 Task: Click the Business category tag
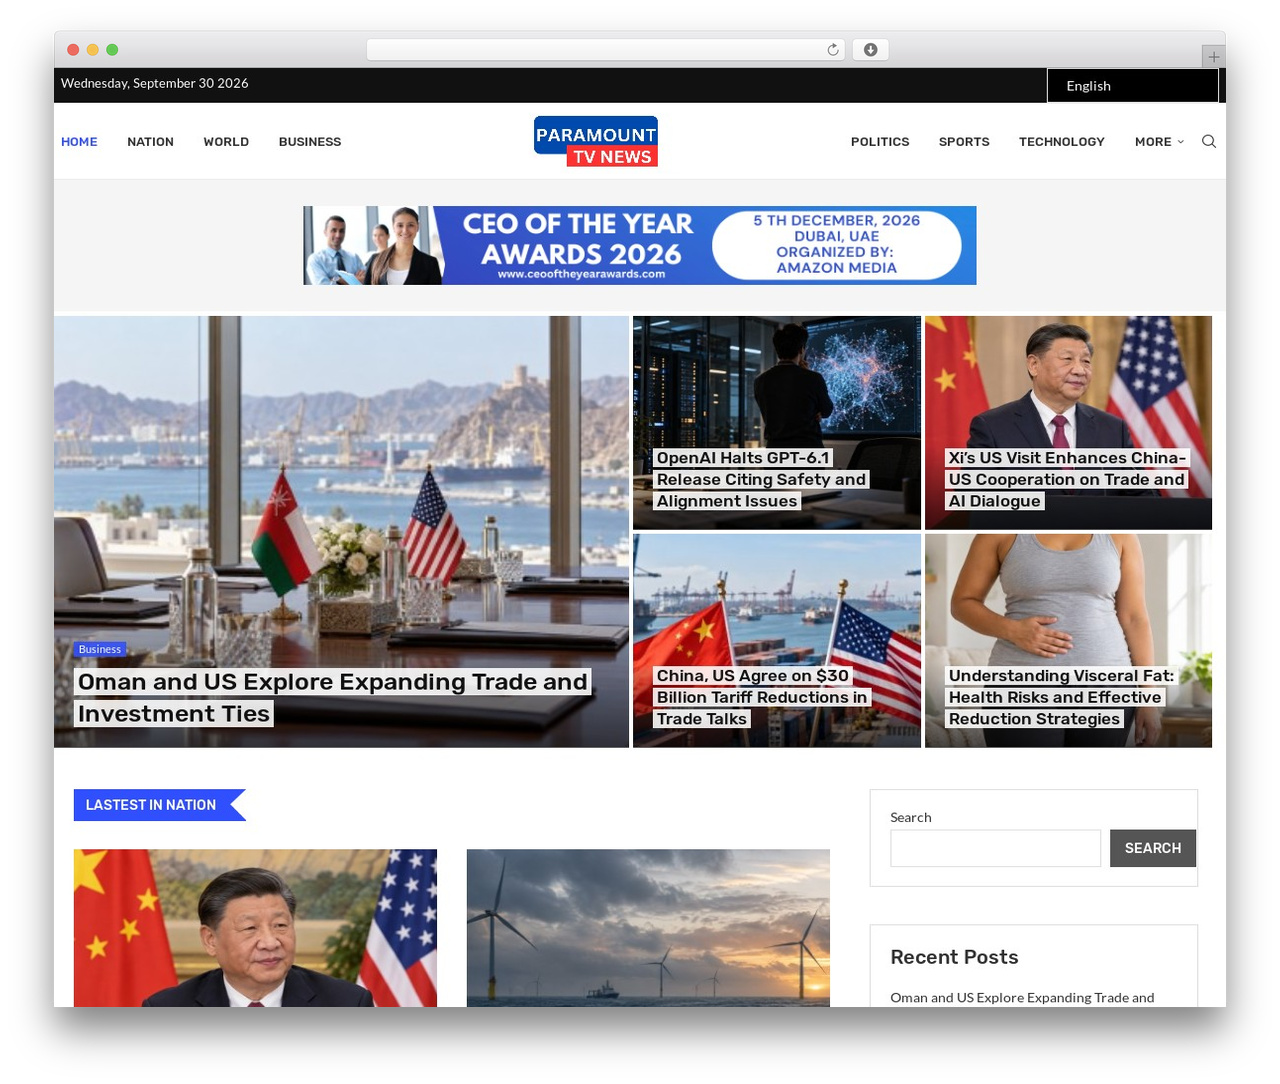[100, 649]
